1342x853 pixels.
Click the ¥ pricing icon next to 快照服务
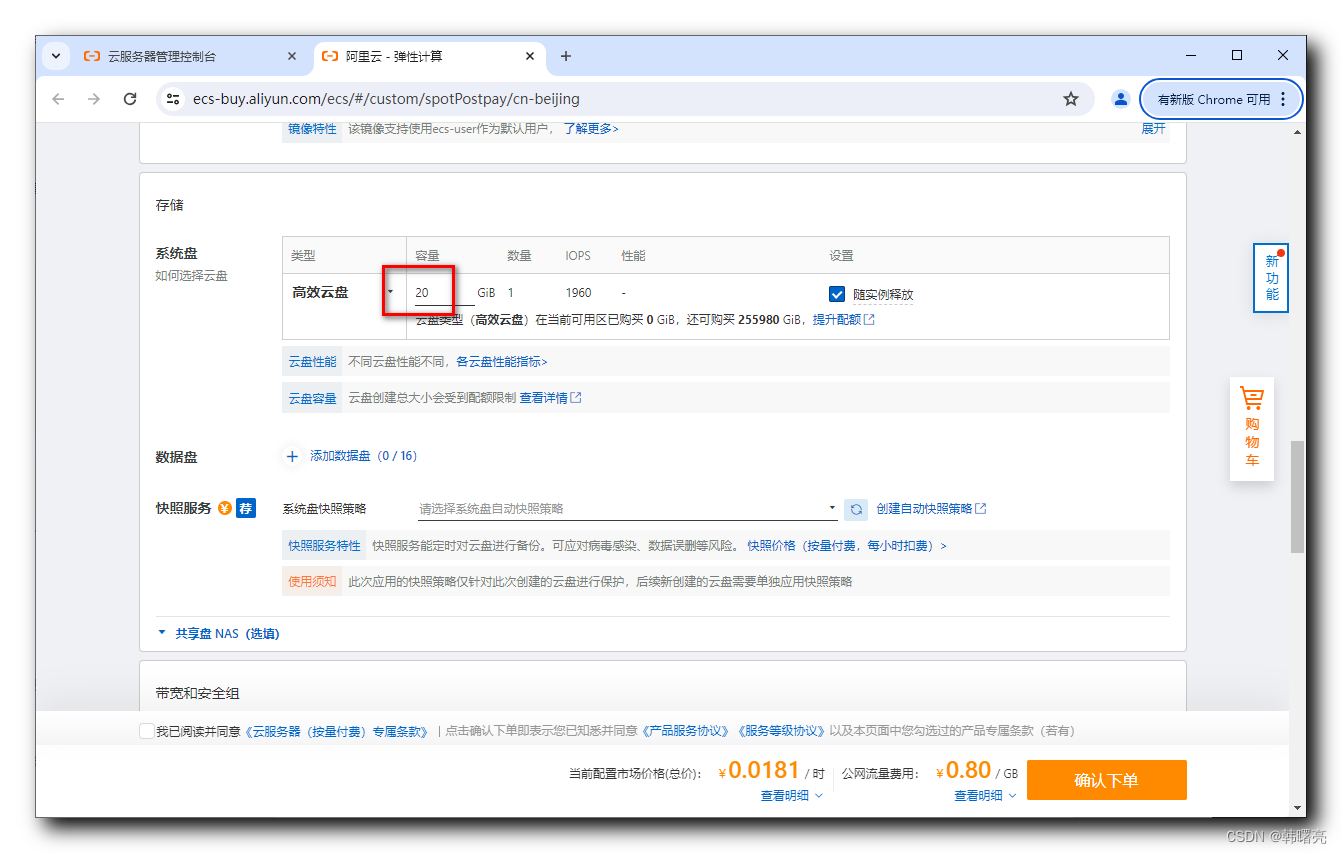click(224, 507)
